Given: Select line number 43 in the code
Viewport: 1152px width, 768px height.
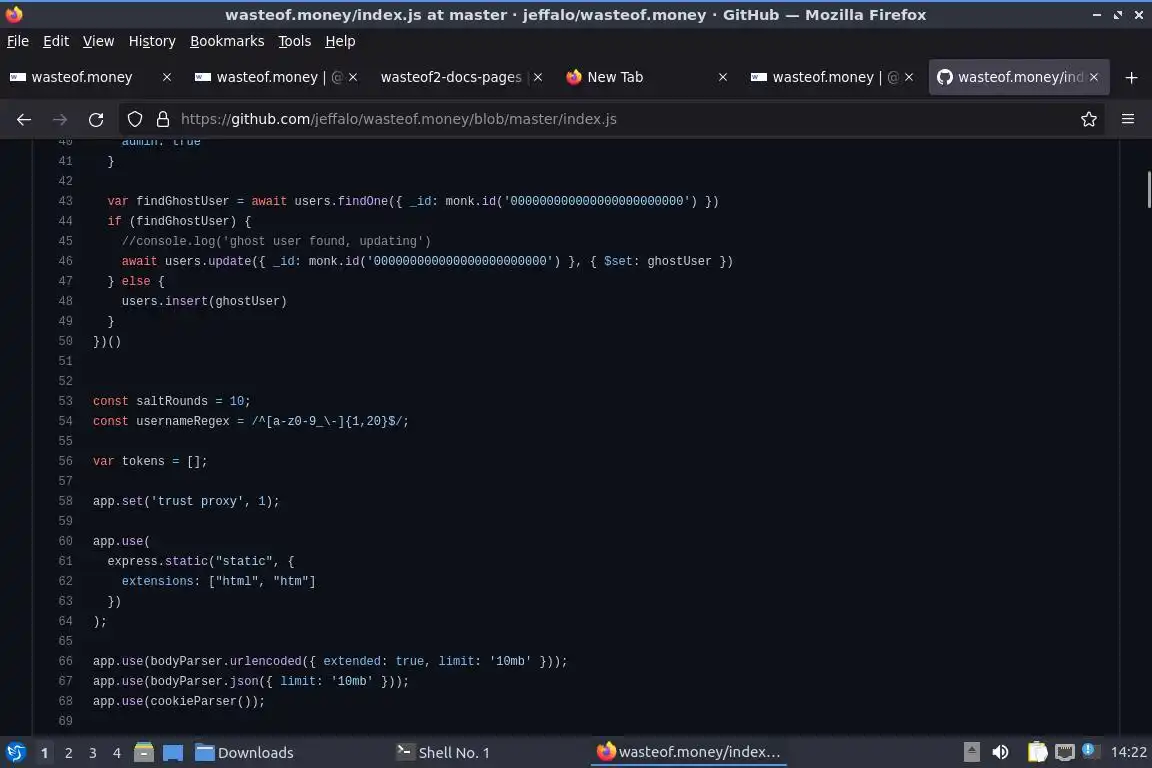Looking at the screenshot, I should 65,201.
